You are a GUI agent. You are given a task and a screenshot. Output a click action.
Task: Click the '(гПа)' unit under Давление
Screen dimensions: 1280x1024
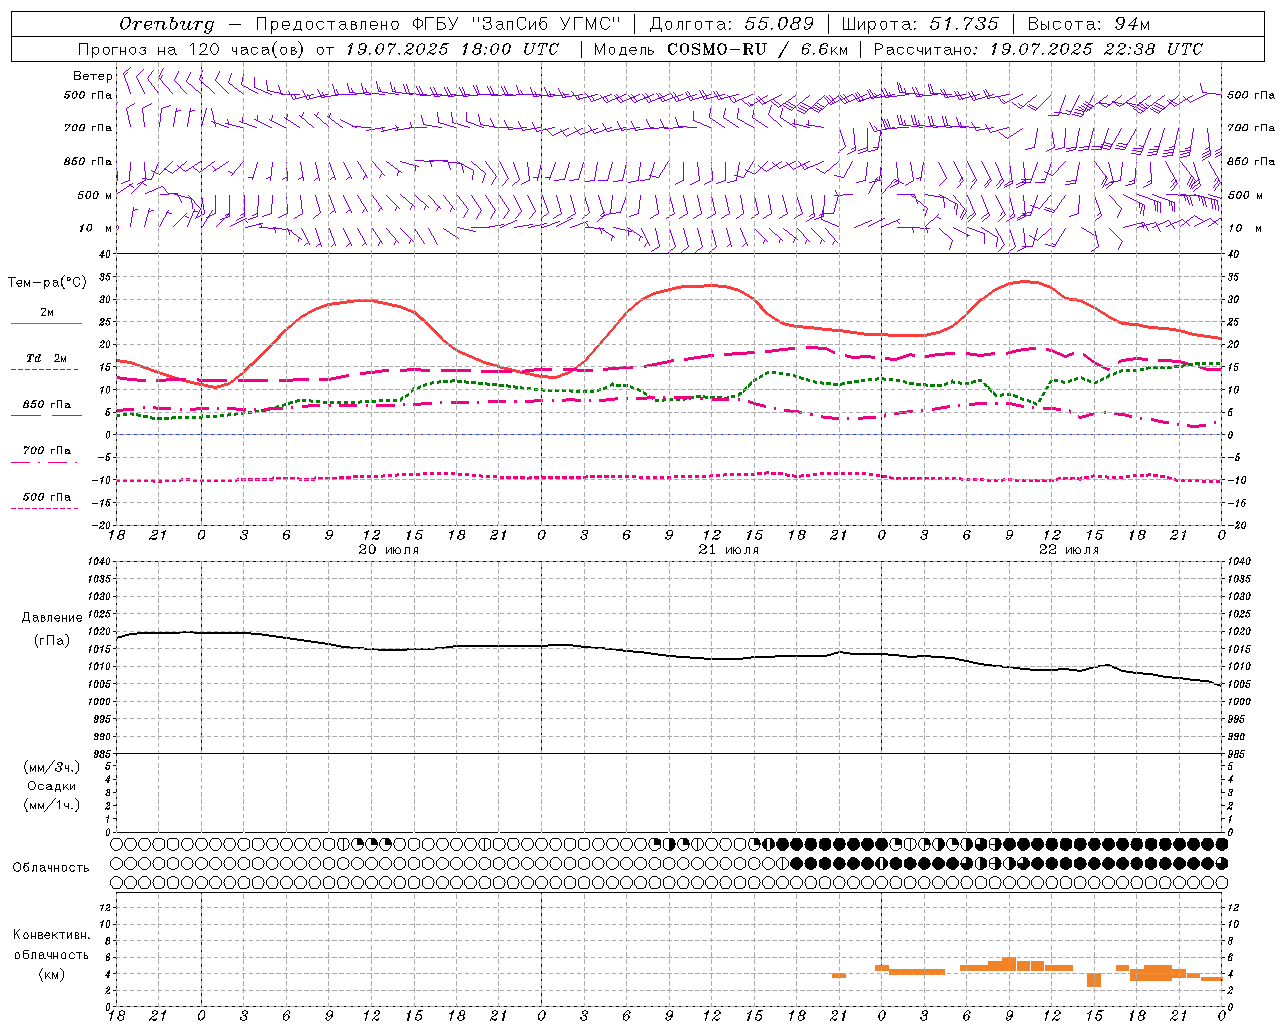pos(52,640)
